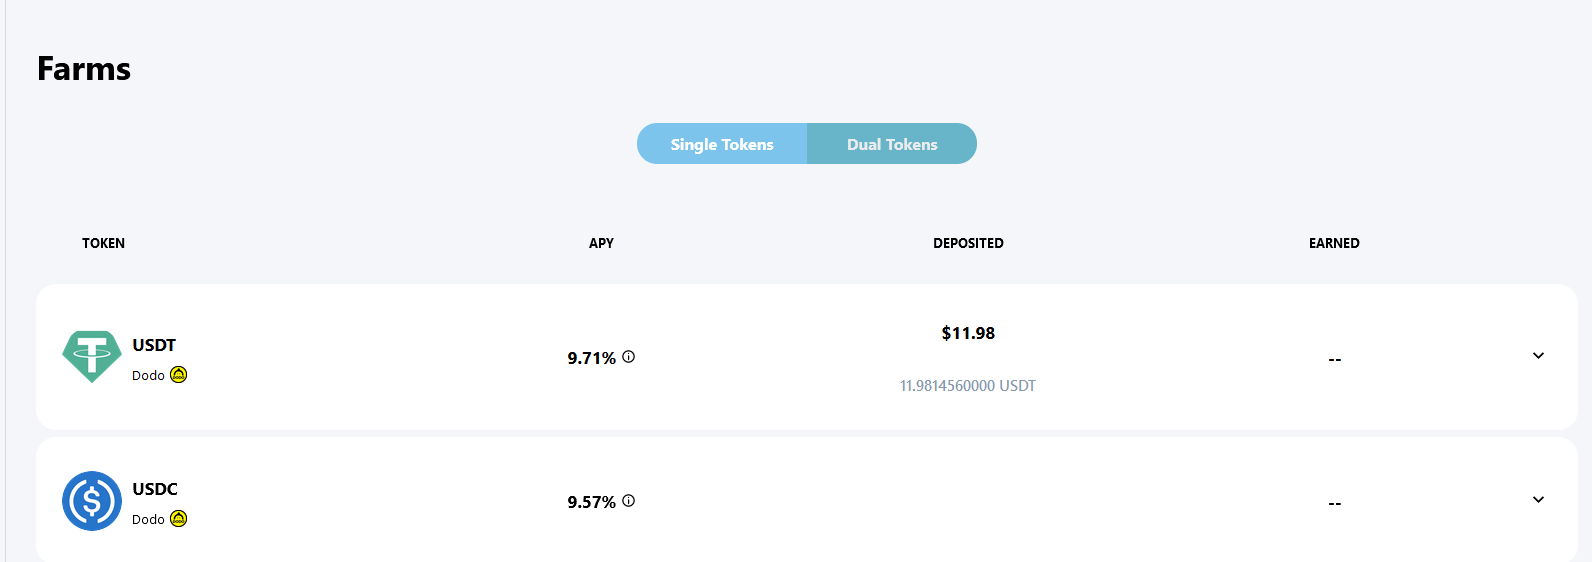Switch to the Single Tokens tab

(722, 144)
